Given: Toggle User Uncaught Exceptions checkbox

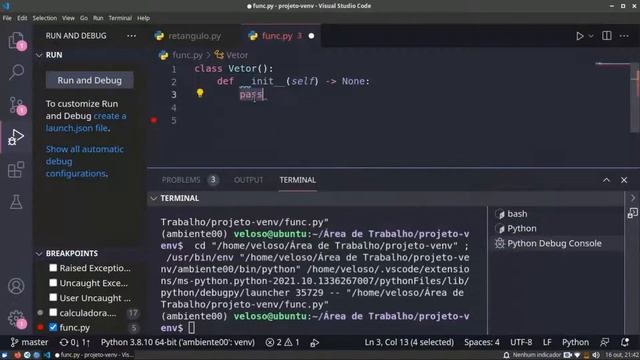Looking at the screenshot, I should 53,298.
